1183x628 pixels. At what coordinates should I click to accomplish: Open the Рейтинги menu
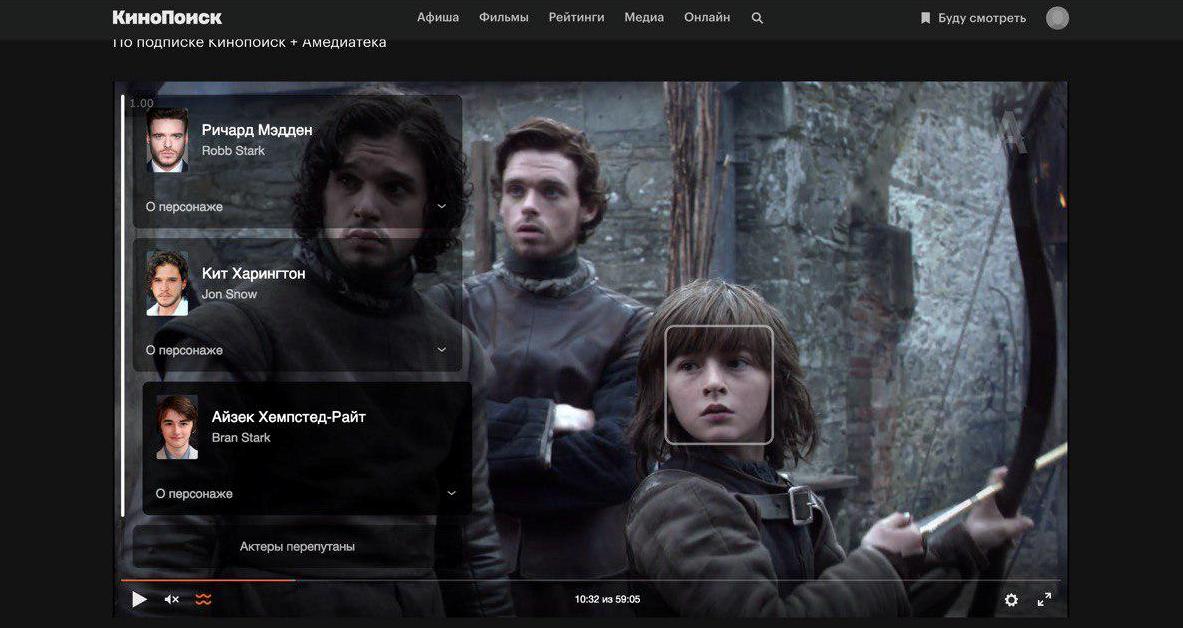click(576, 17)
